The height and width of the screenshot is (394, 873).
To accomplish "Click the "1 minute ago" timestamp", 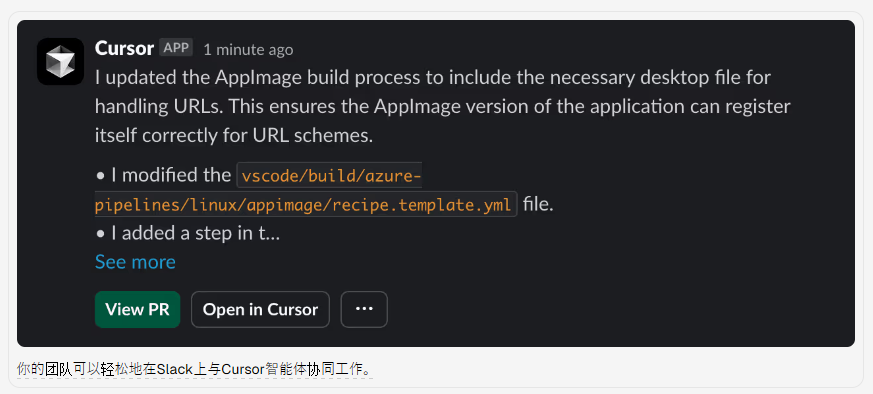I will 248,50.
